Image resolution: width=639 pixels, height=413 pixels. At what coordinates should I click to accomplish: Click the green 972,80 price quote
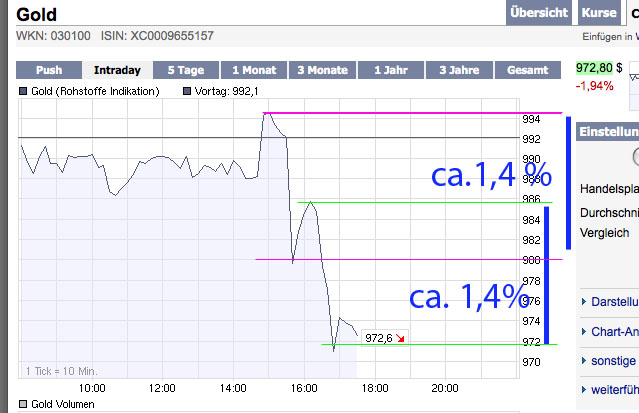pyautogui.click(x=595, y=68)
